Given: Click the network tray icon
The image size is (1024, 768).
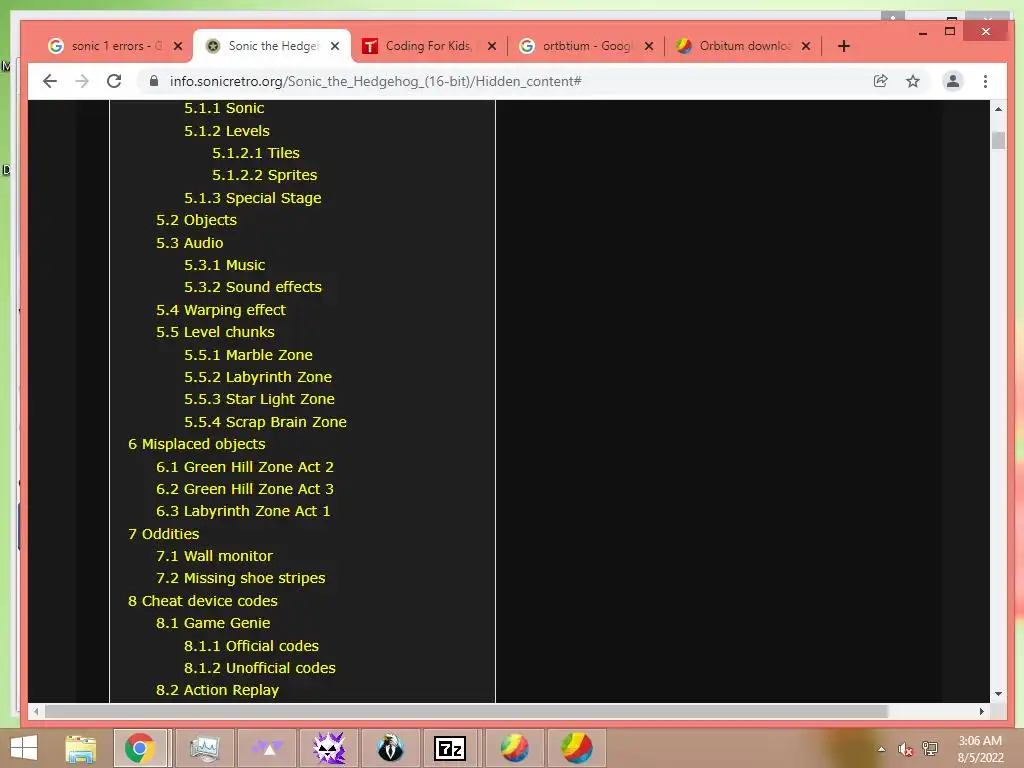Looking at the screenshot, I should (x=930, y=749).
